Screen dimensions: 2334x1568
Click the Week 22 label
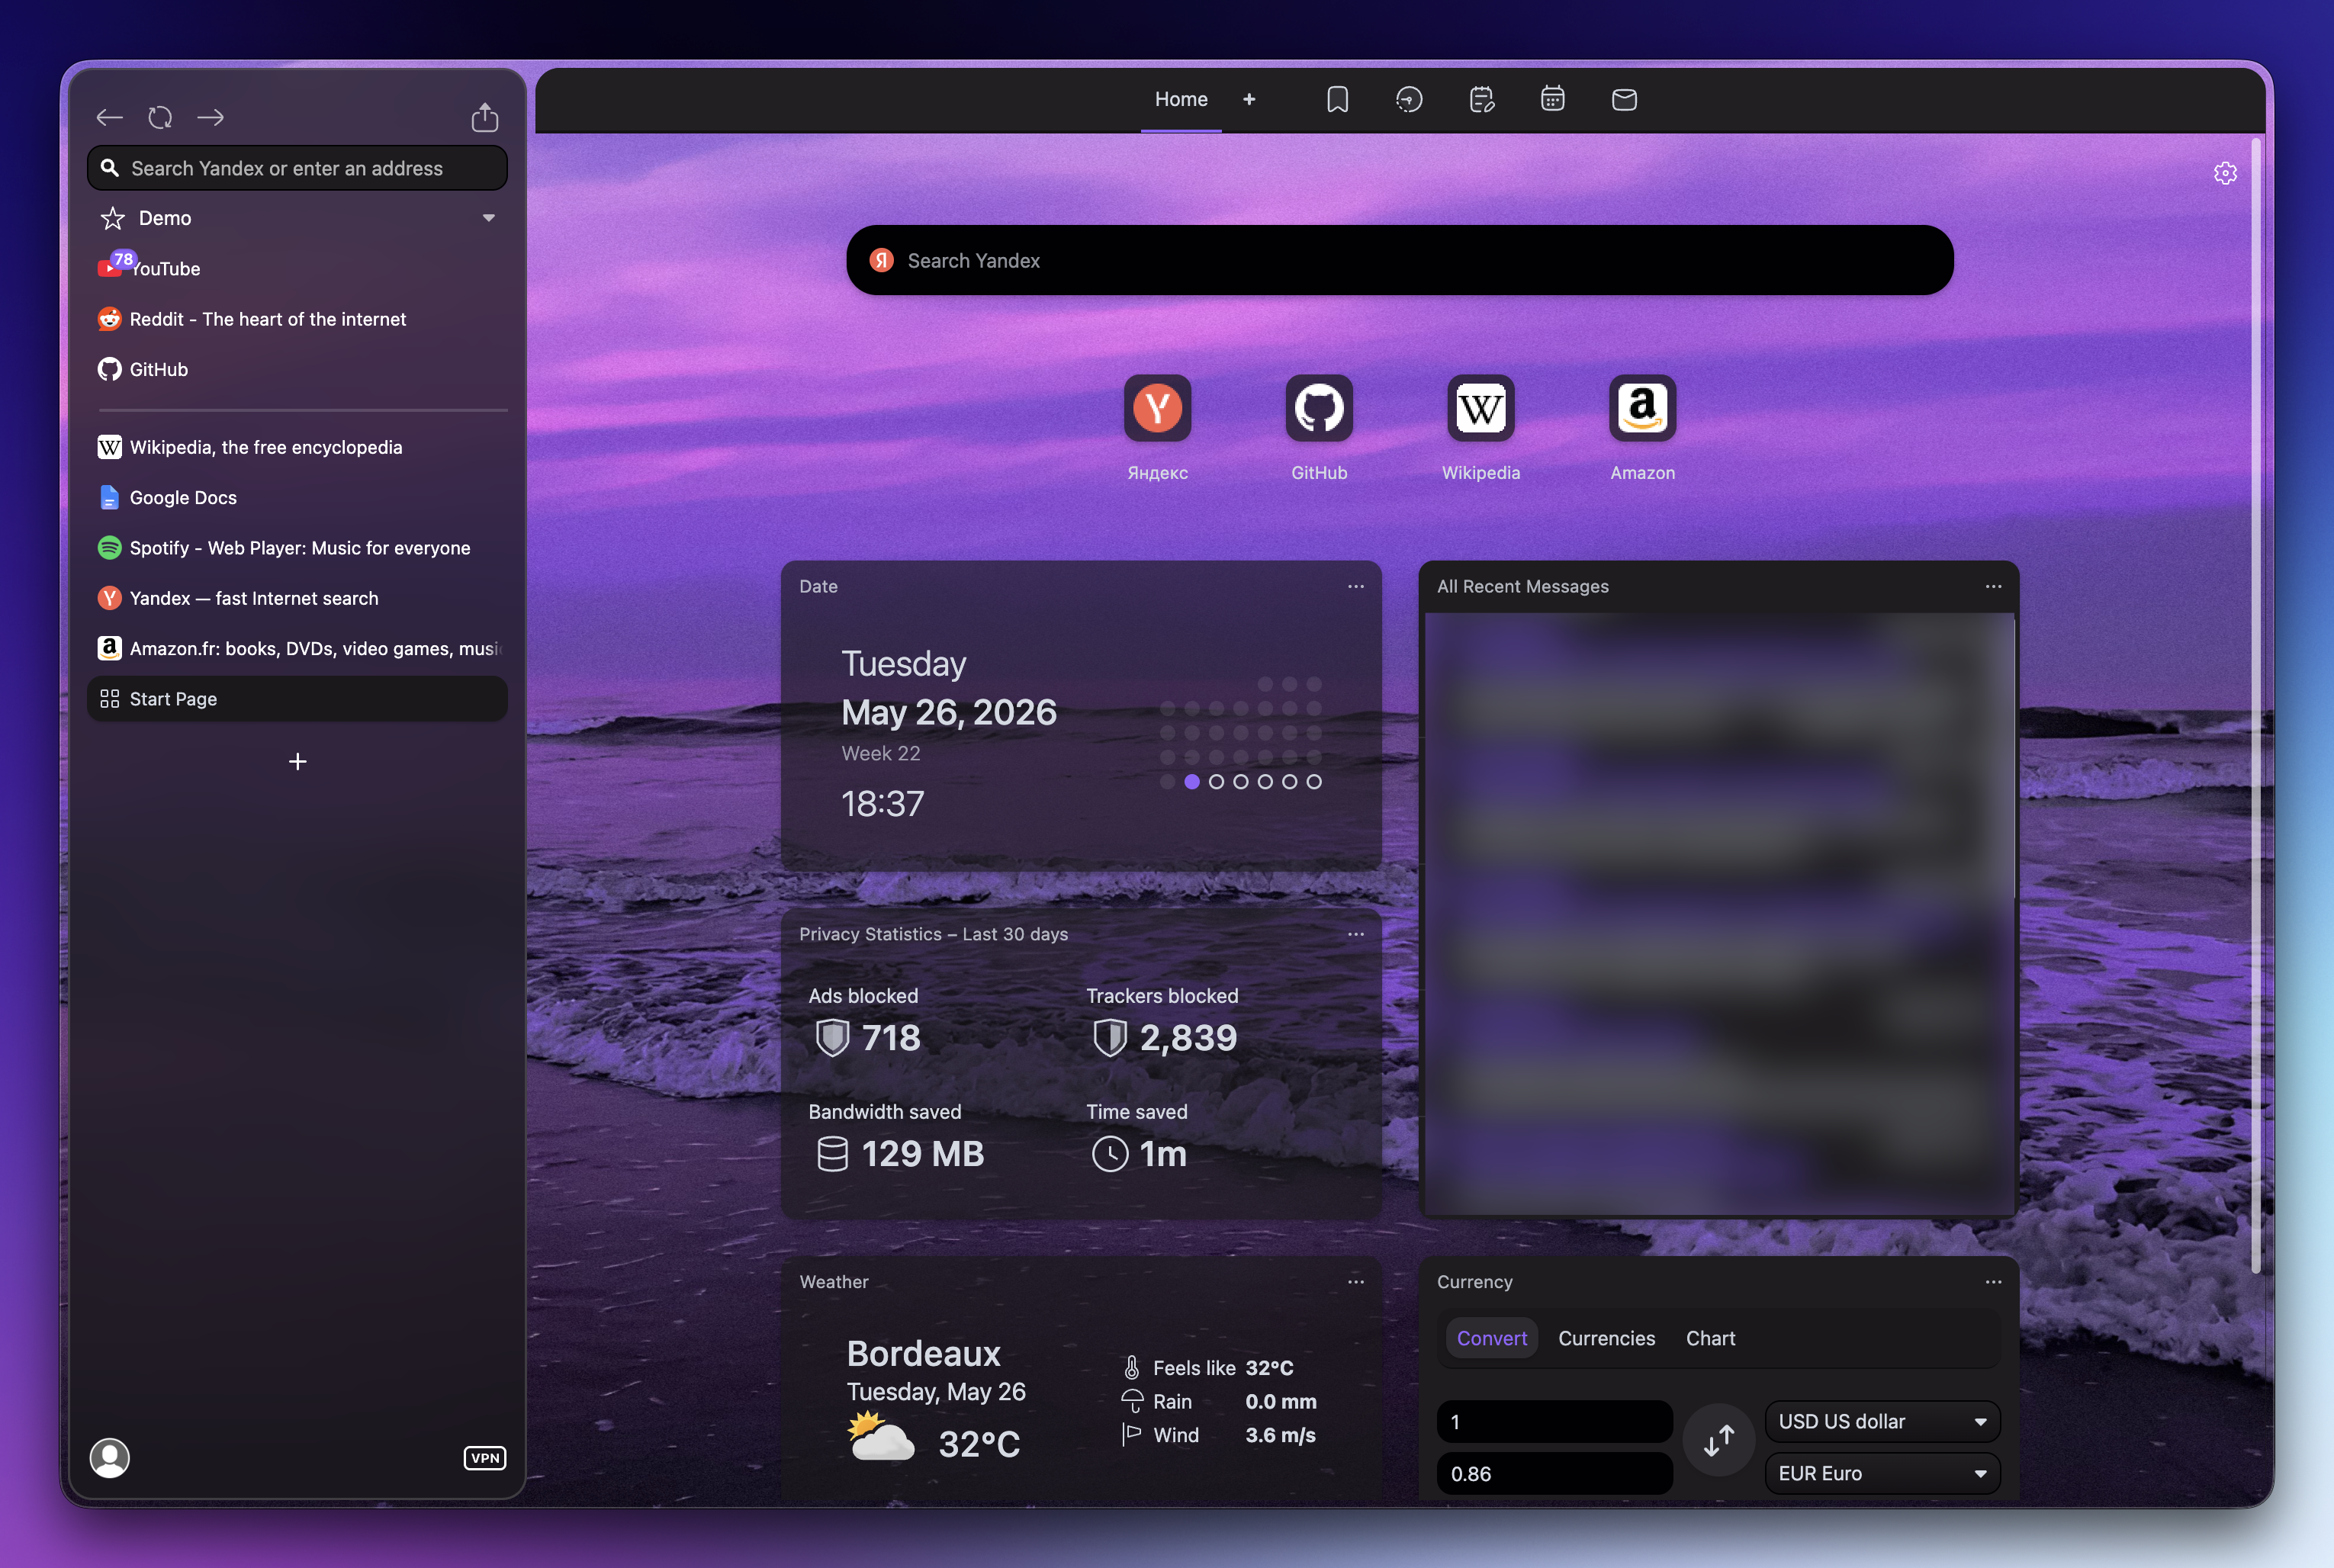(x=880, y=753)
